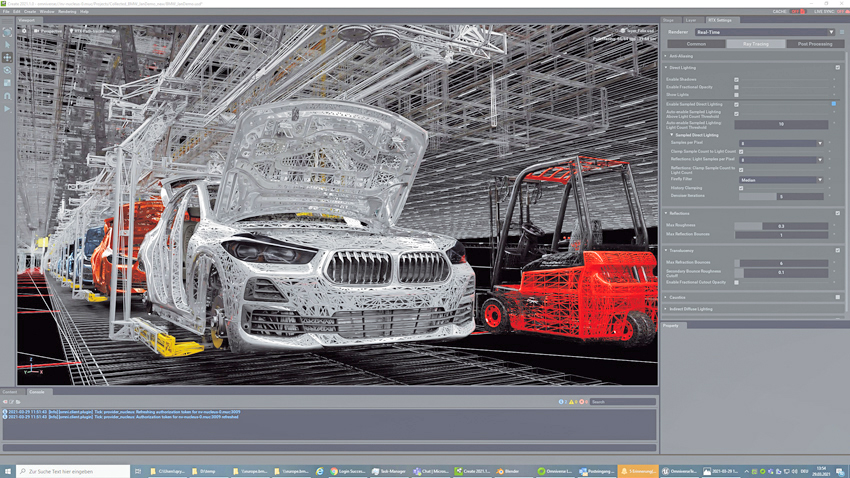Open Task-Manager from the taskbar
Image resolution: width=850 pixels, height=478 pixels.
[389, 471]
